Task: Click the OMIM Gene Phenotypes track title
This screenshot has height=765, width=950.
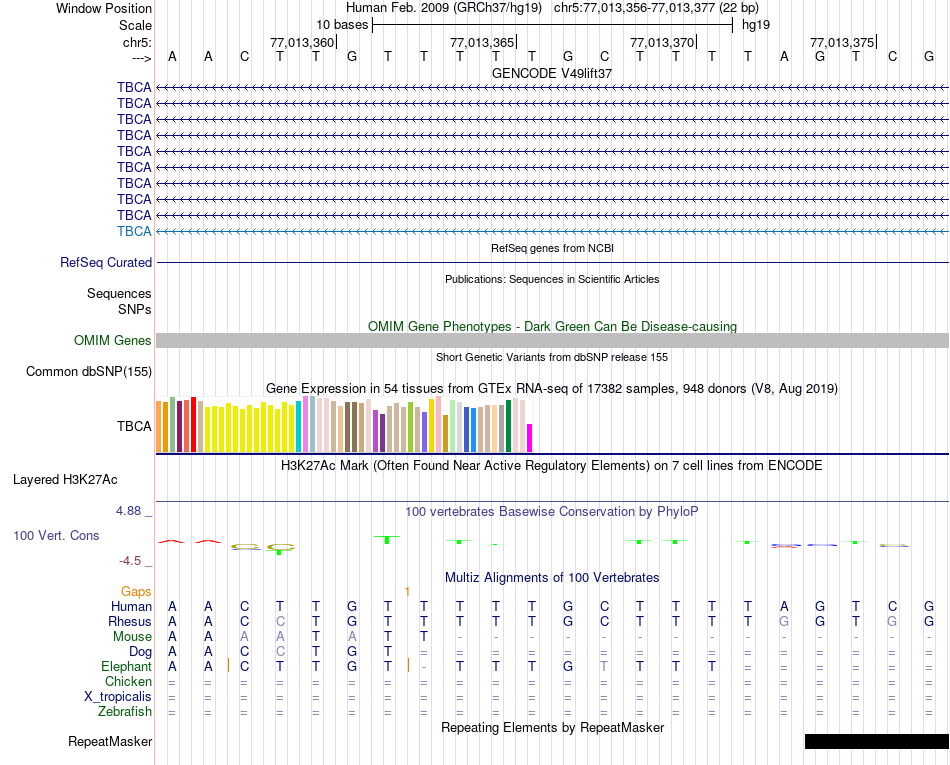Action: click(x=552, y=326)
